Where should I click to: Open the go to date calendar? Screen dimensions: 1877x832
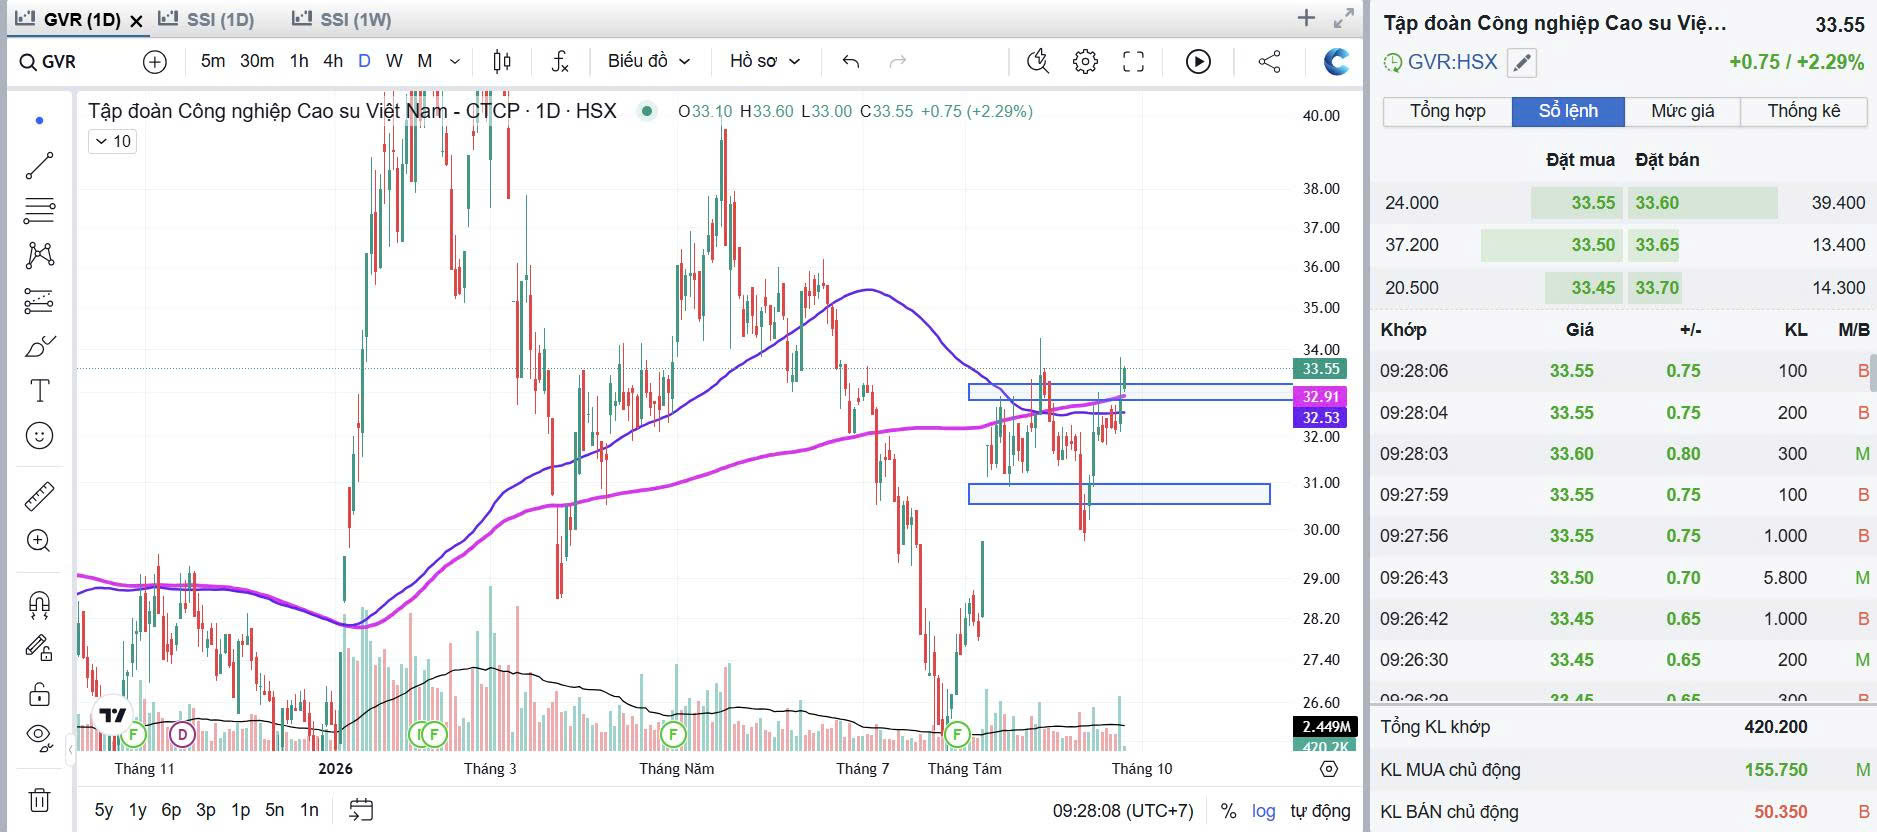tap(361, 810)
